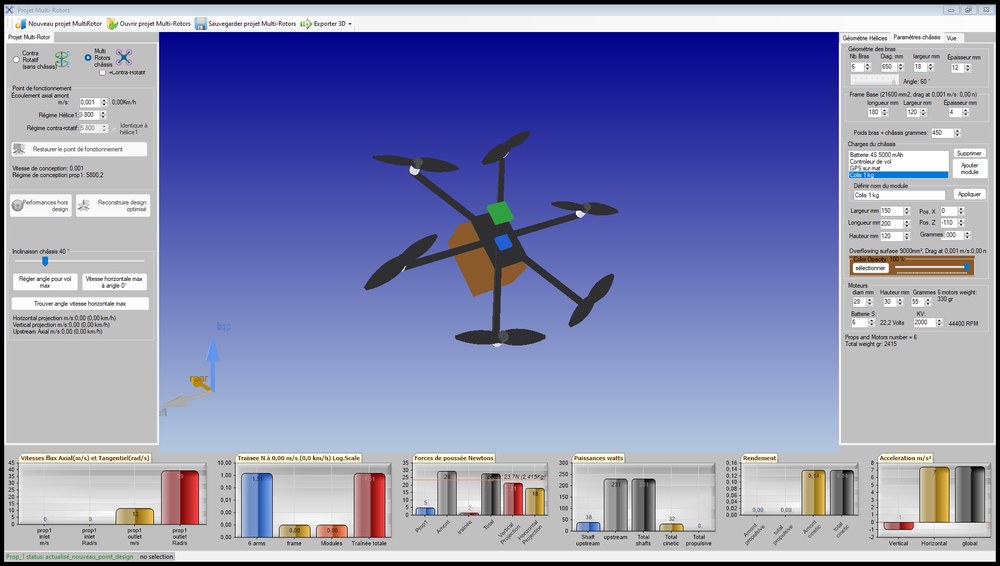Select Colis 1 kg in list
Screen dimensions: 1000x566
pos(898,175)
